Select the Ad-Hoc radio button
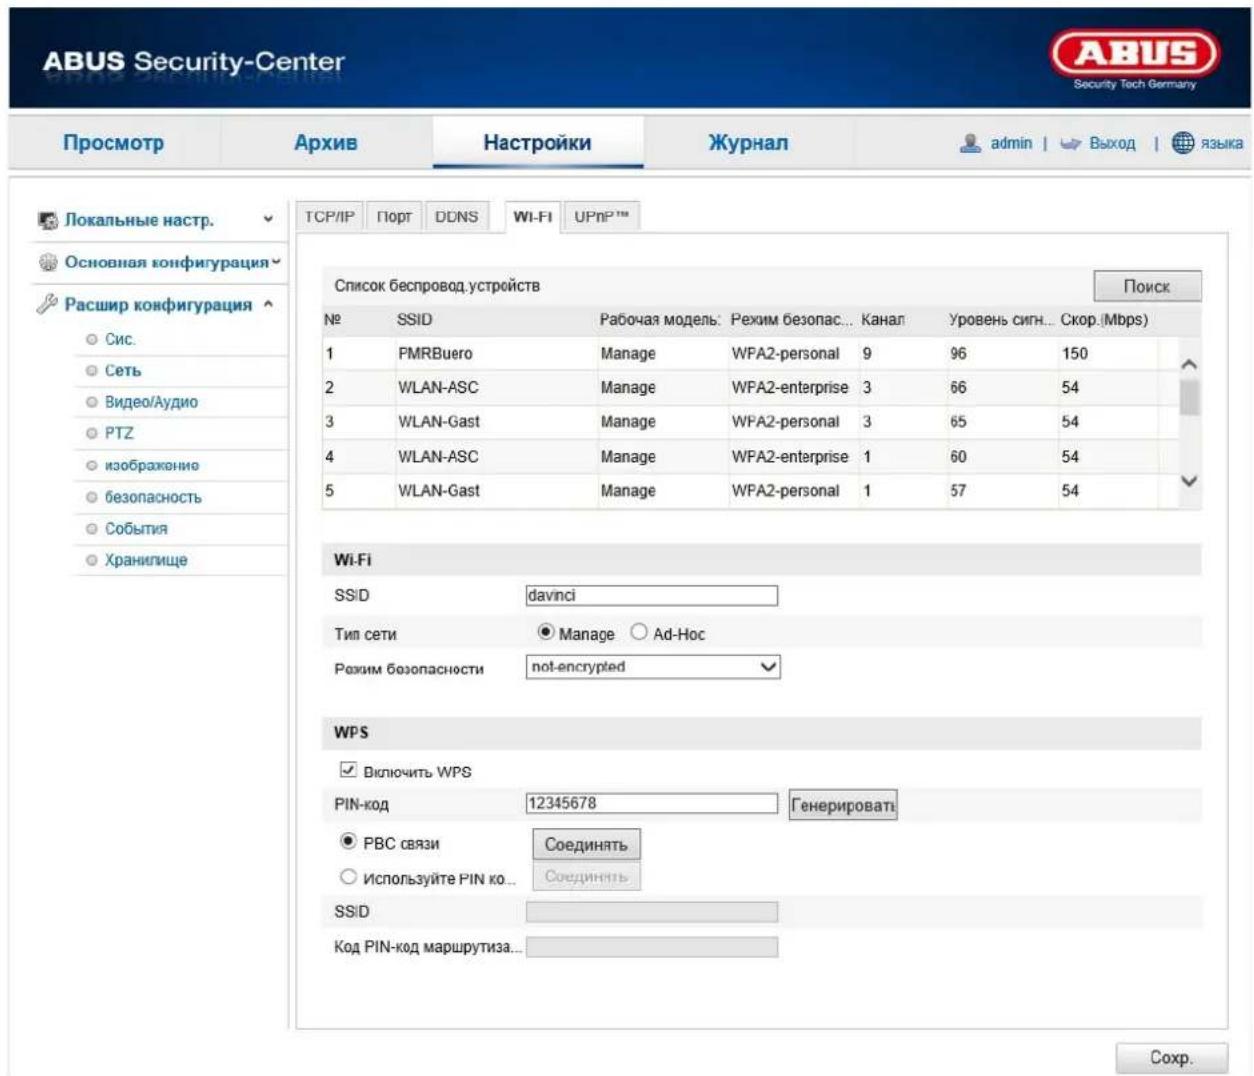The width and height of the screenshot is (1254, 1076). [x=639, y=632]
